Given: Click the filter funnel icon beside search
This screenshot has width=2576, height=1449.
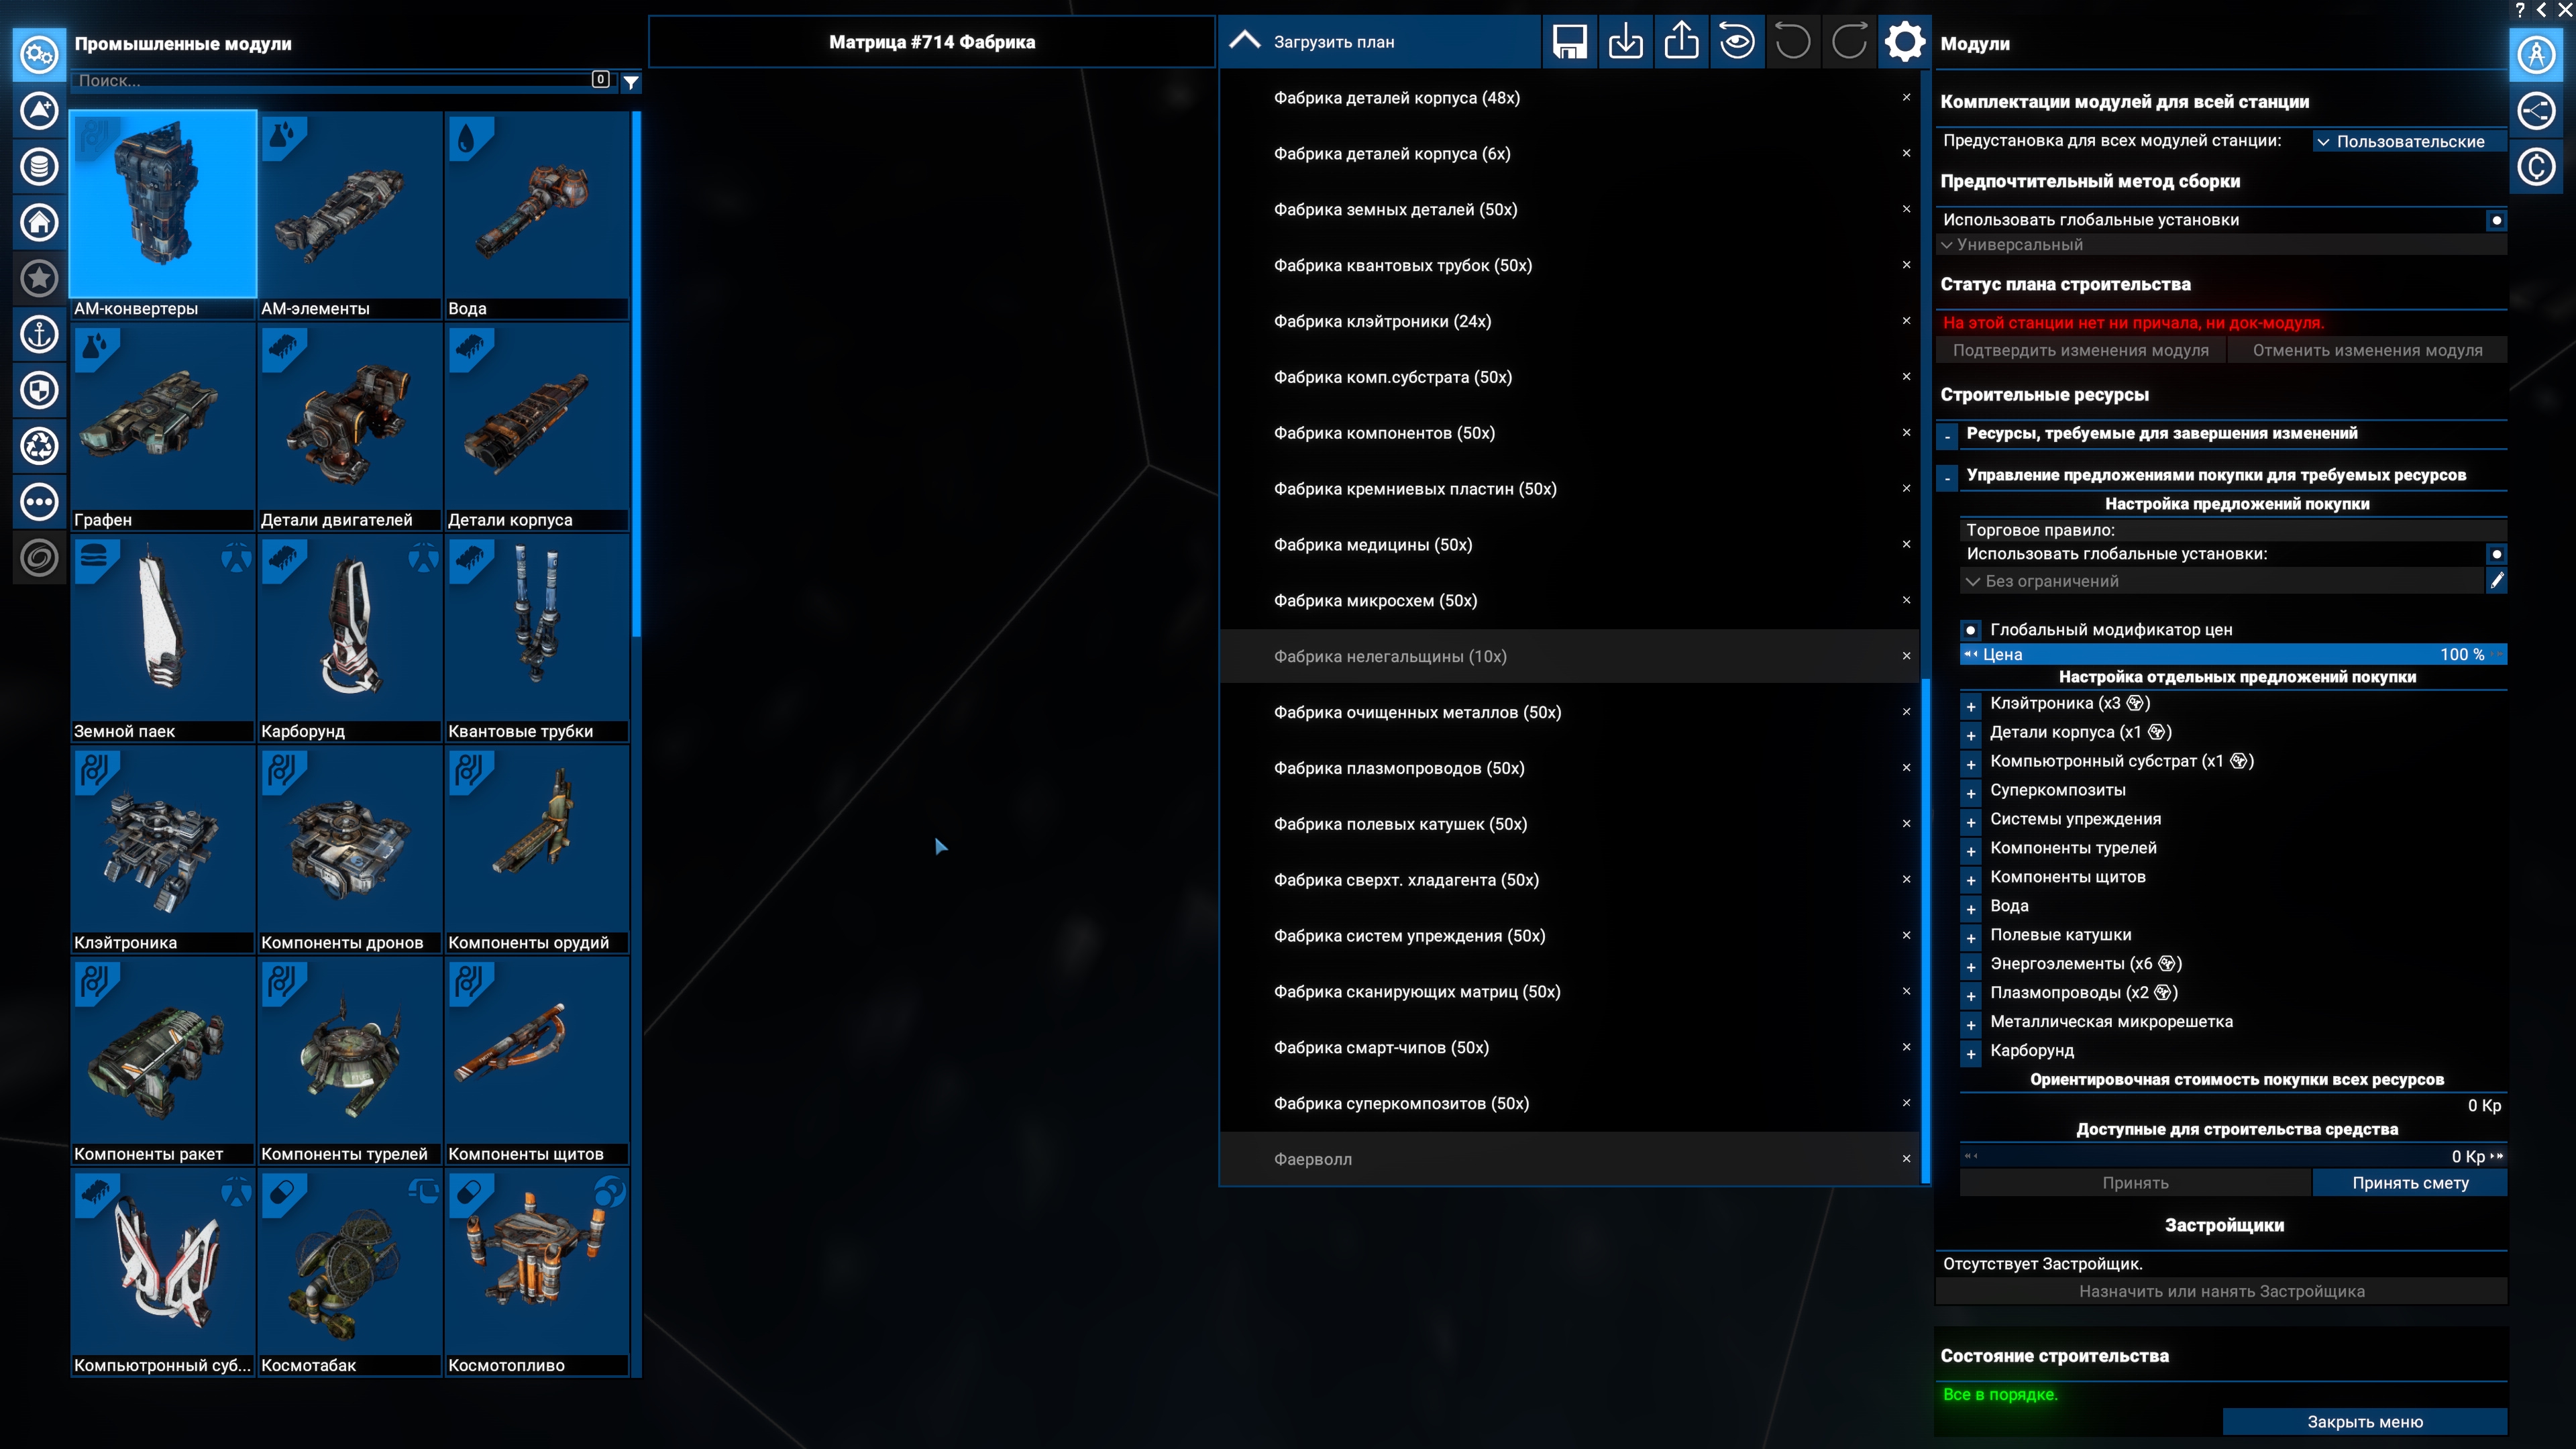Looking at the screenshot, I should pos(631,82).
